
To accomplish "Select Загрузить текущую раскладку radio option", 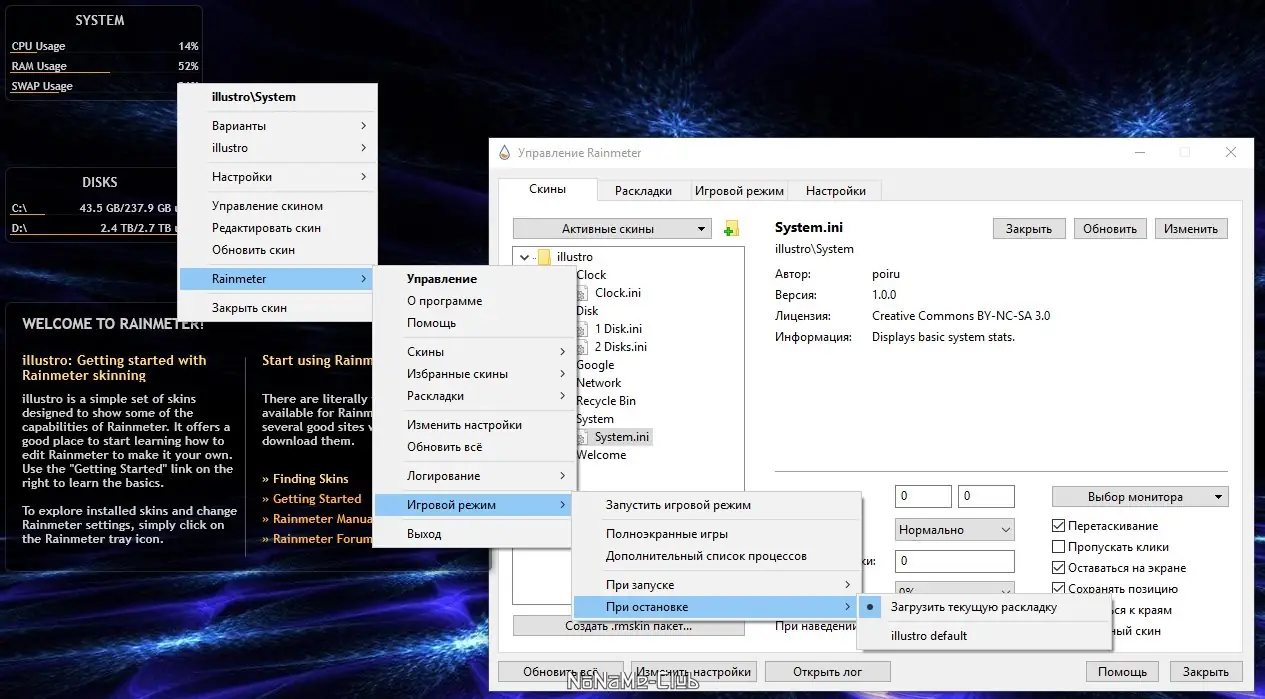I will tap(984, 607).
